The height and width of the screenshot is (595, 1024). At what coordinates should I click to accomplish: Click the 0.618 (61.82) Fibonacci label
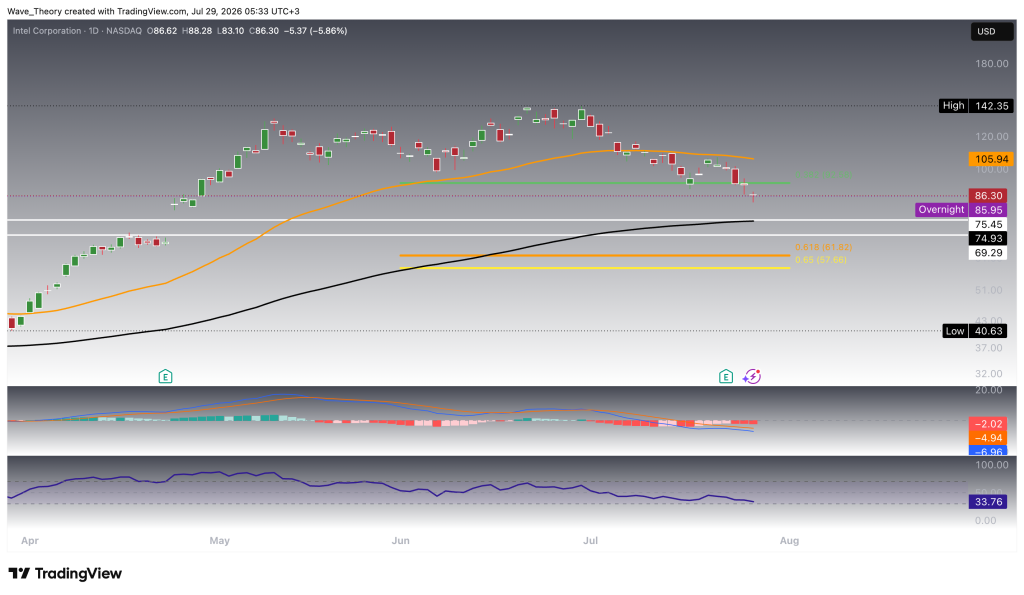click(x=824, y=247)
